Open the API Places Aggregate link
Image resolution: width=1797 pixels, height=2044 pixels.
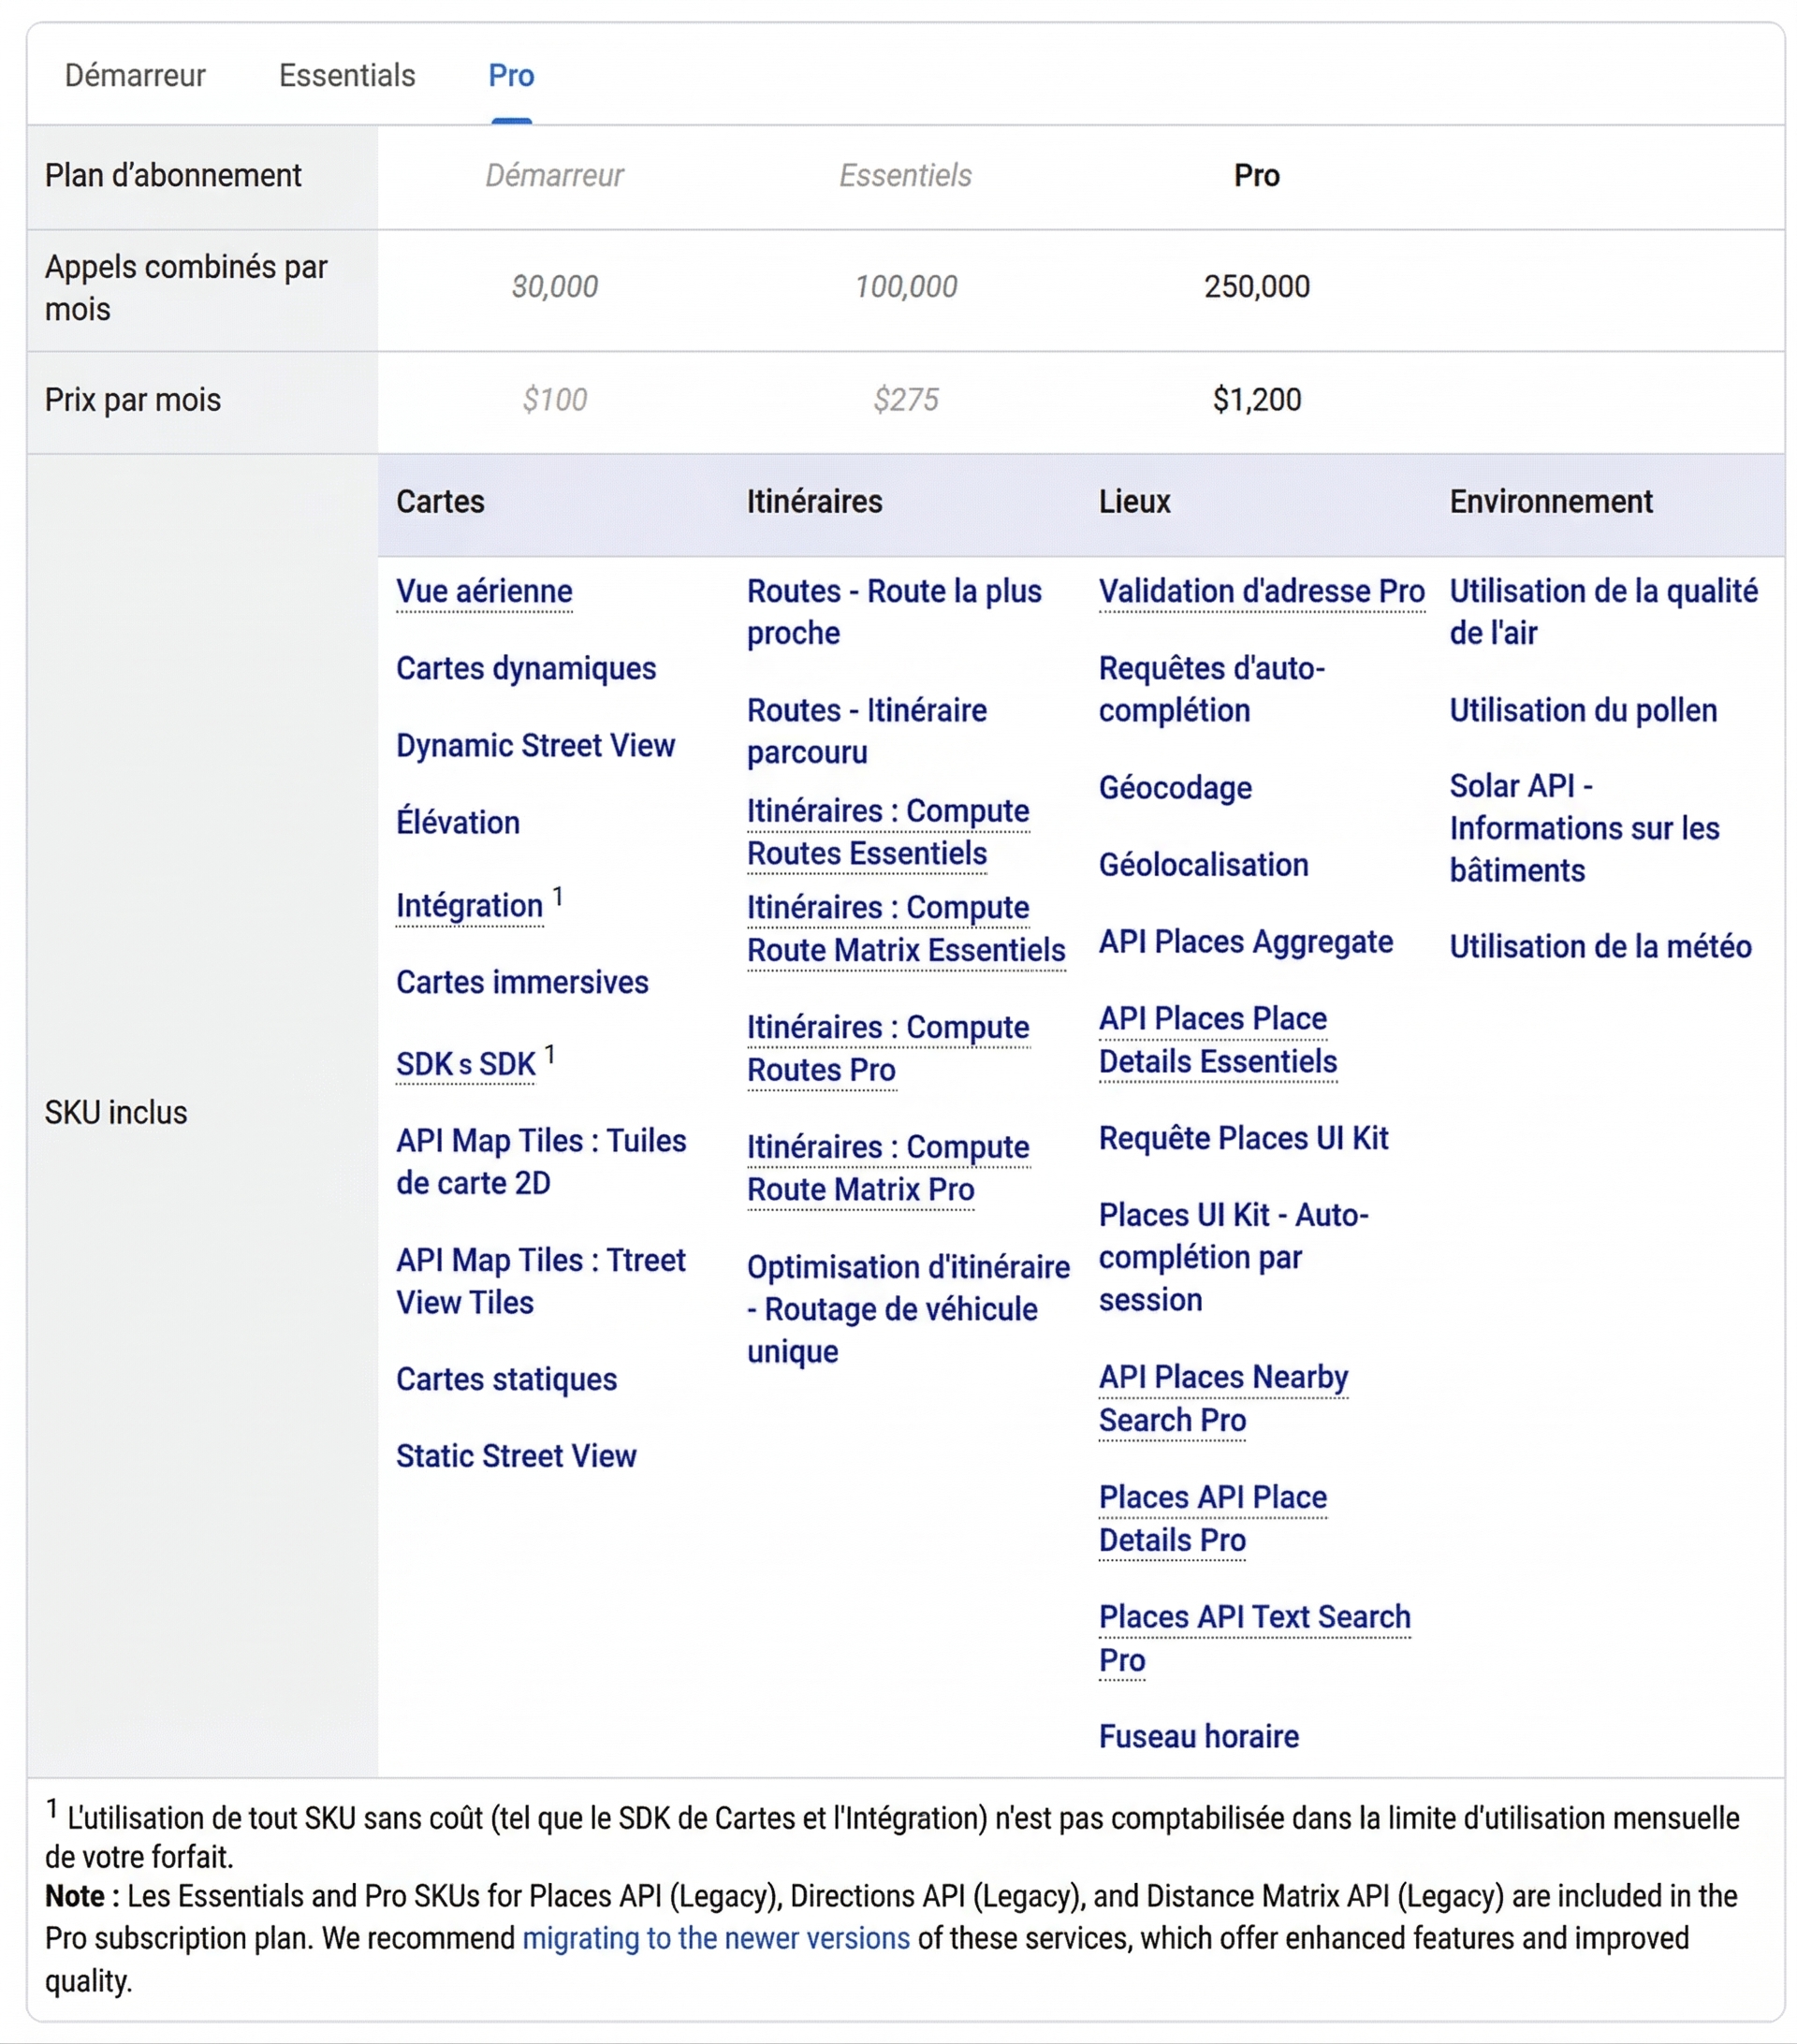pyautogui.click(x=1245, y=942)
